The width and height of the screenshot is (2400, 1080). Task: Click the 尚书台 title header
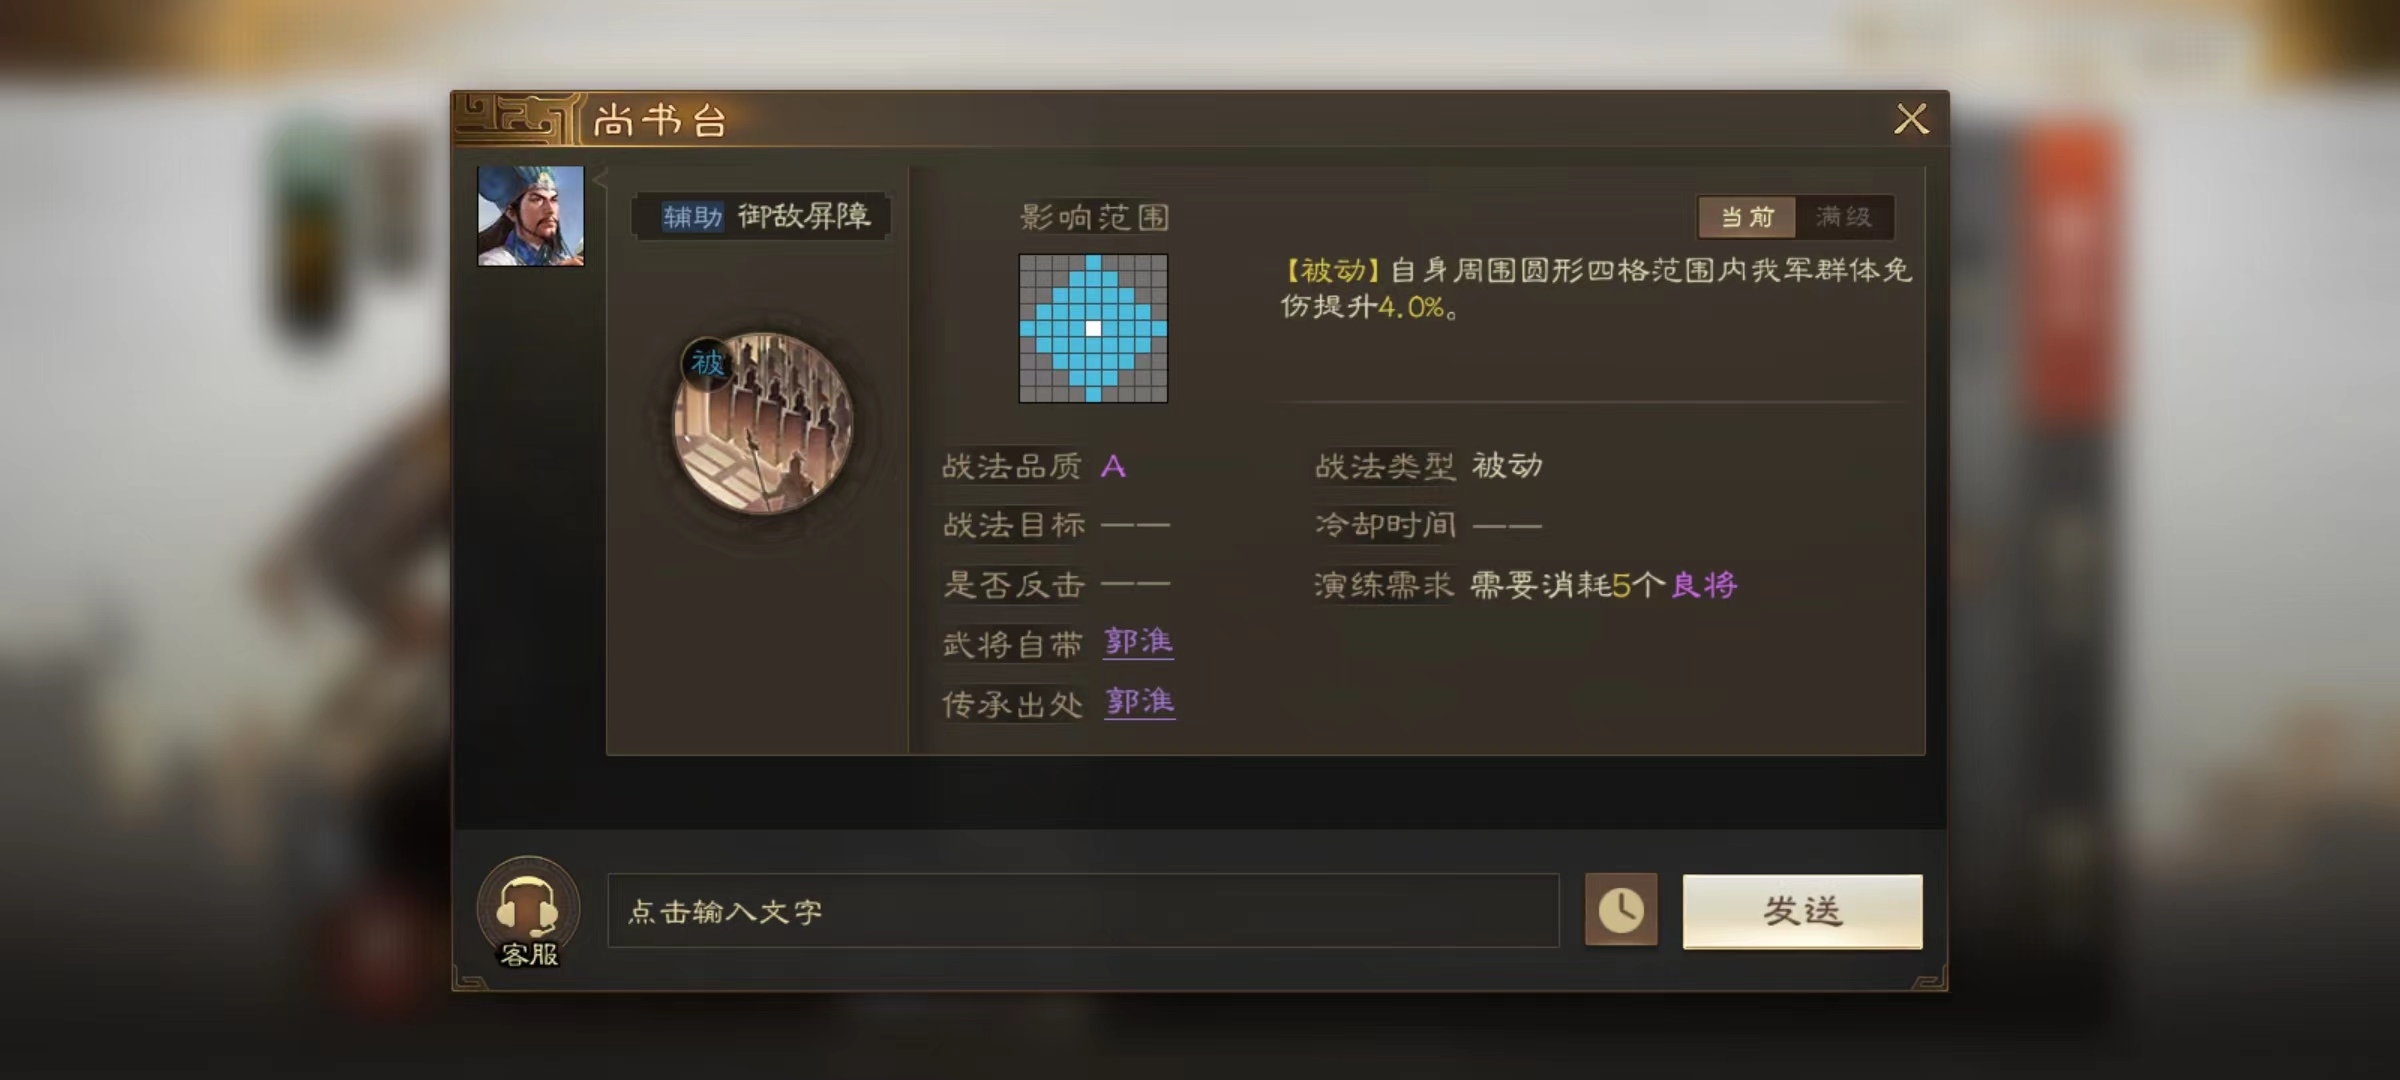click(x=660, y=121)
